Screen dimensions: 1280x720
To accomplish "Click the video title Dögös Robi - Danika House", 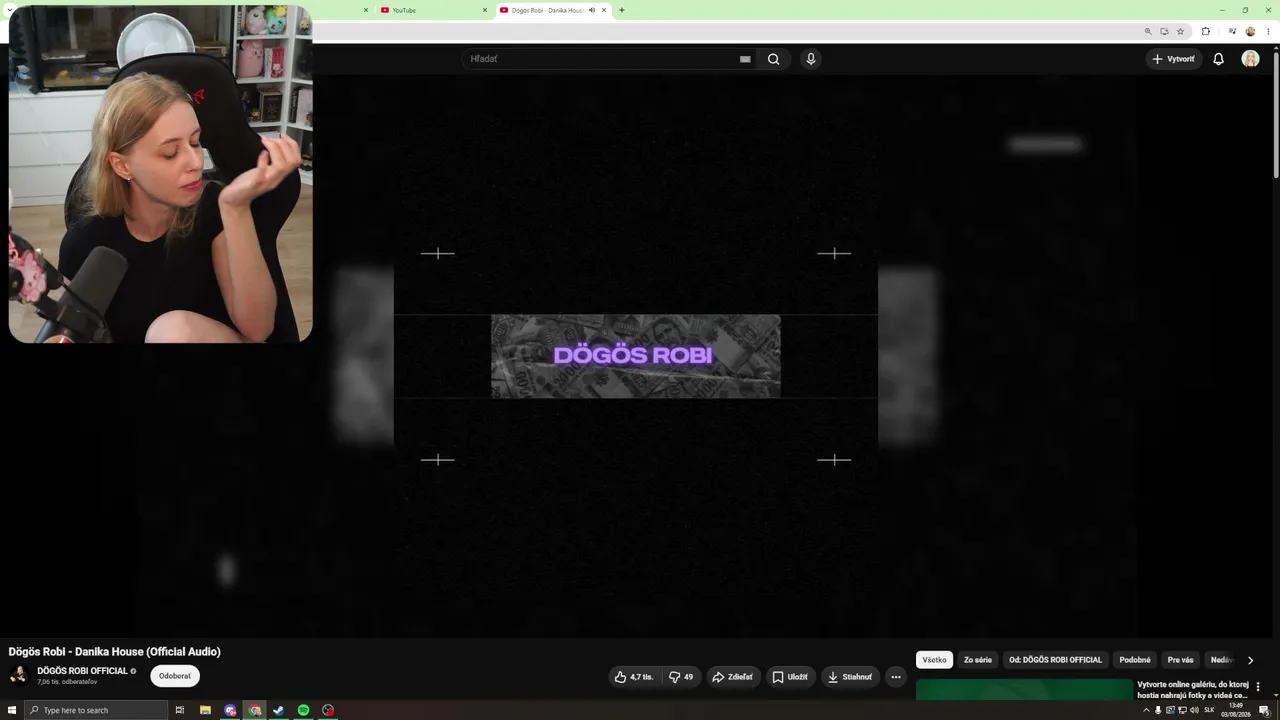I will point(115,652).
